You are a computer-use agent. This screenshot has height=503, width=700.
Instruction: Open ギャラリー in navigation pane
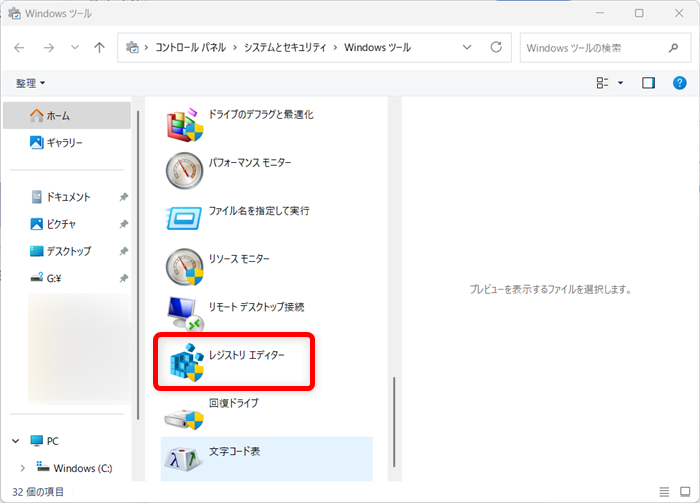(x=56, y=143)
